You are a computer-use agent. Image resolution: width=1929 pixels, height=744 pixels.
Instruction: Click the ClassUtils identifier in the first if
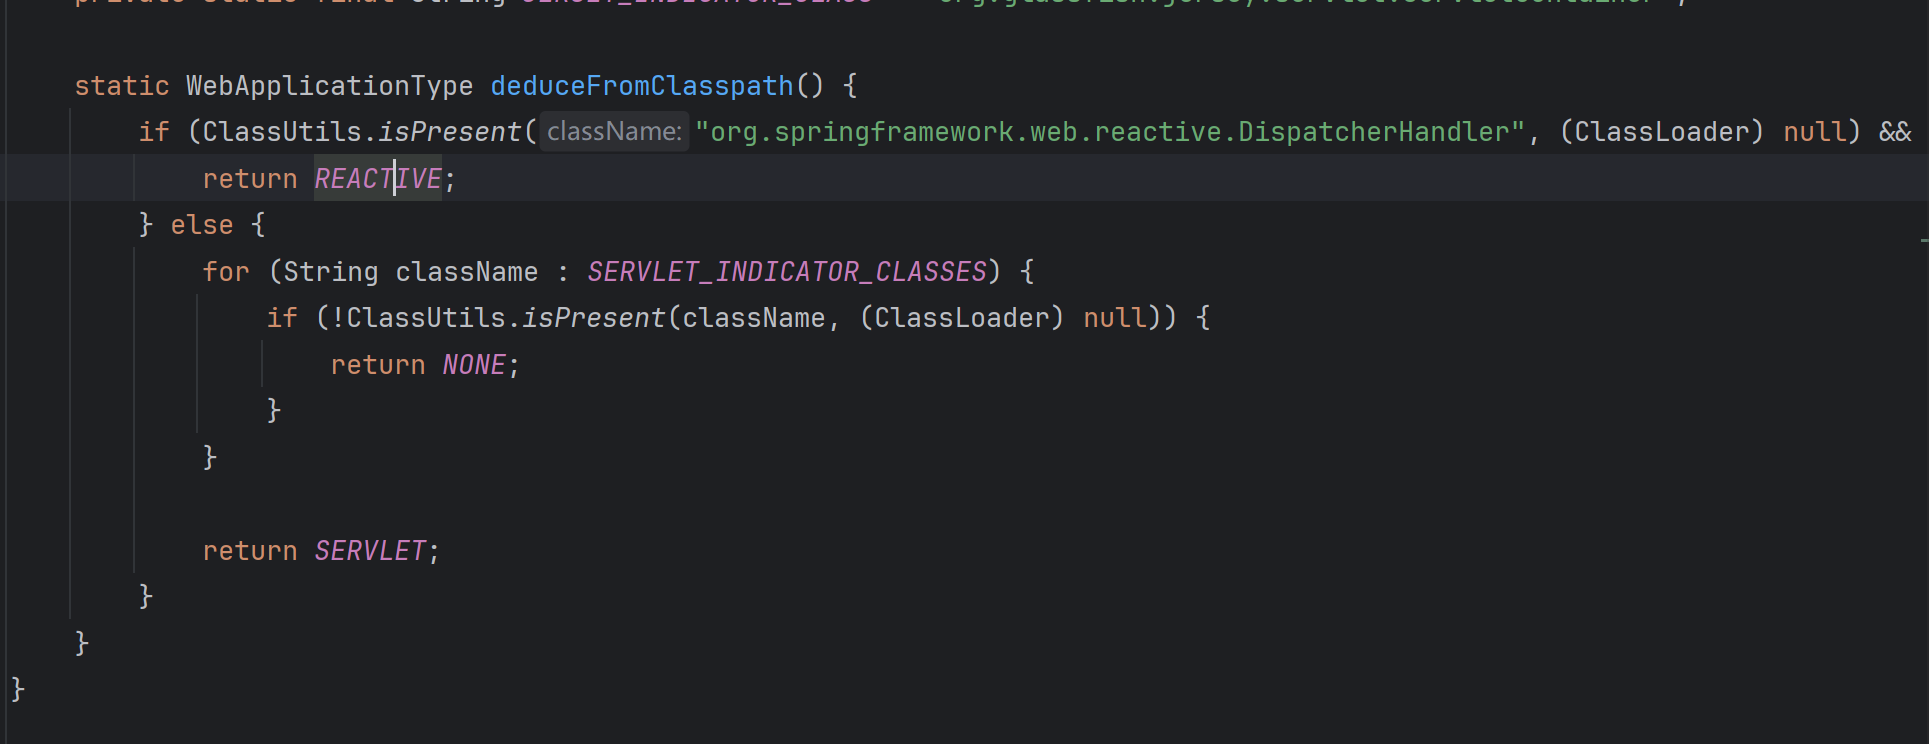282,132
